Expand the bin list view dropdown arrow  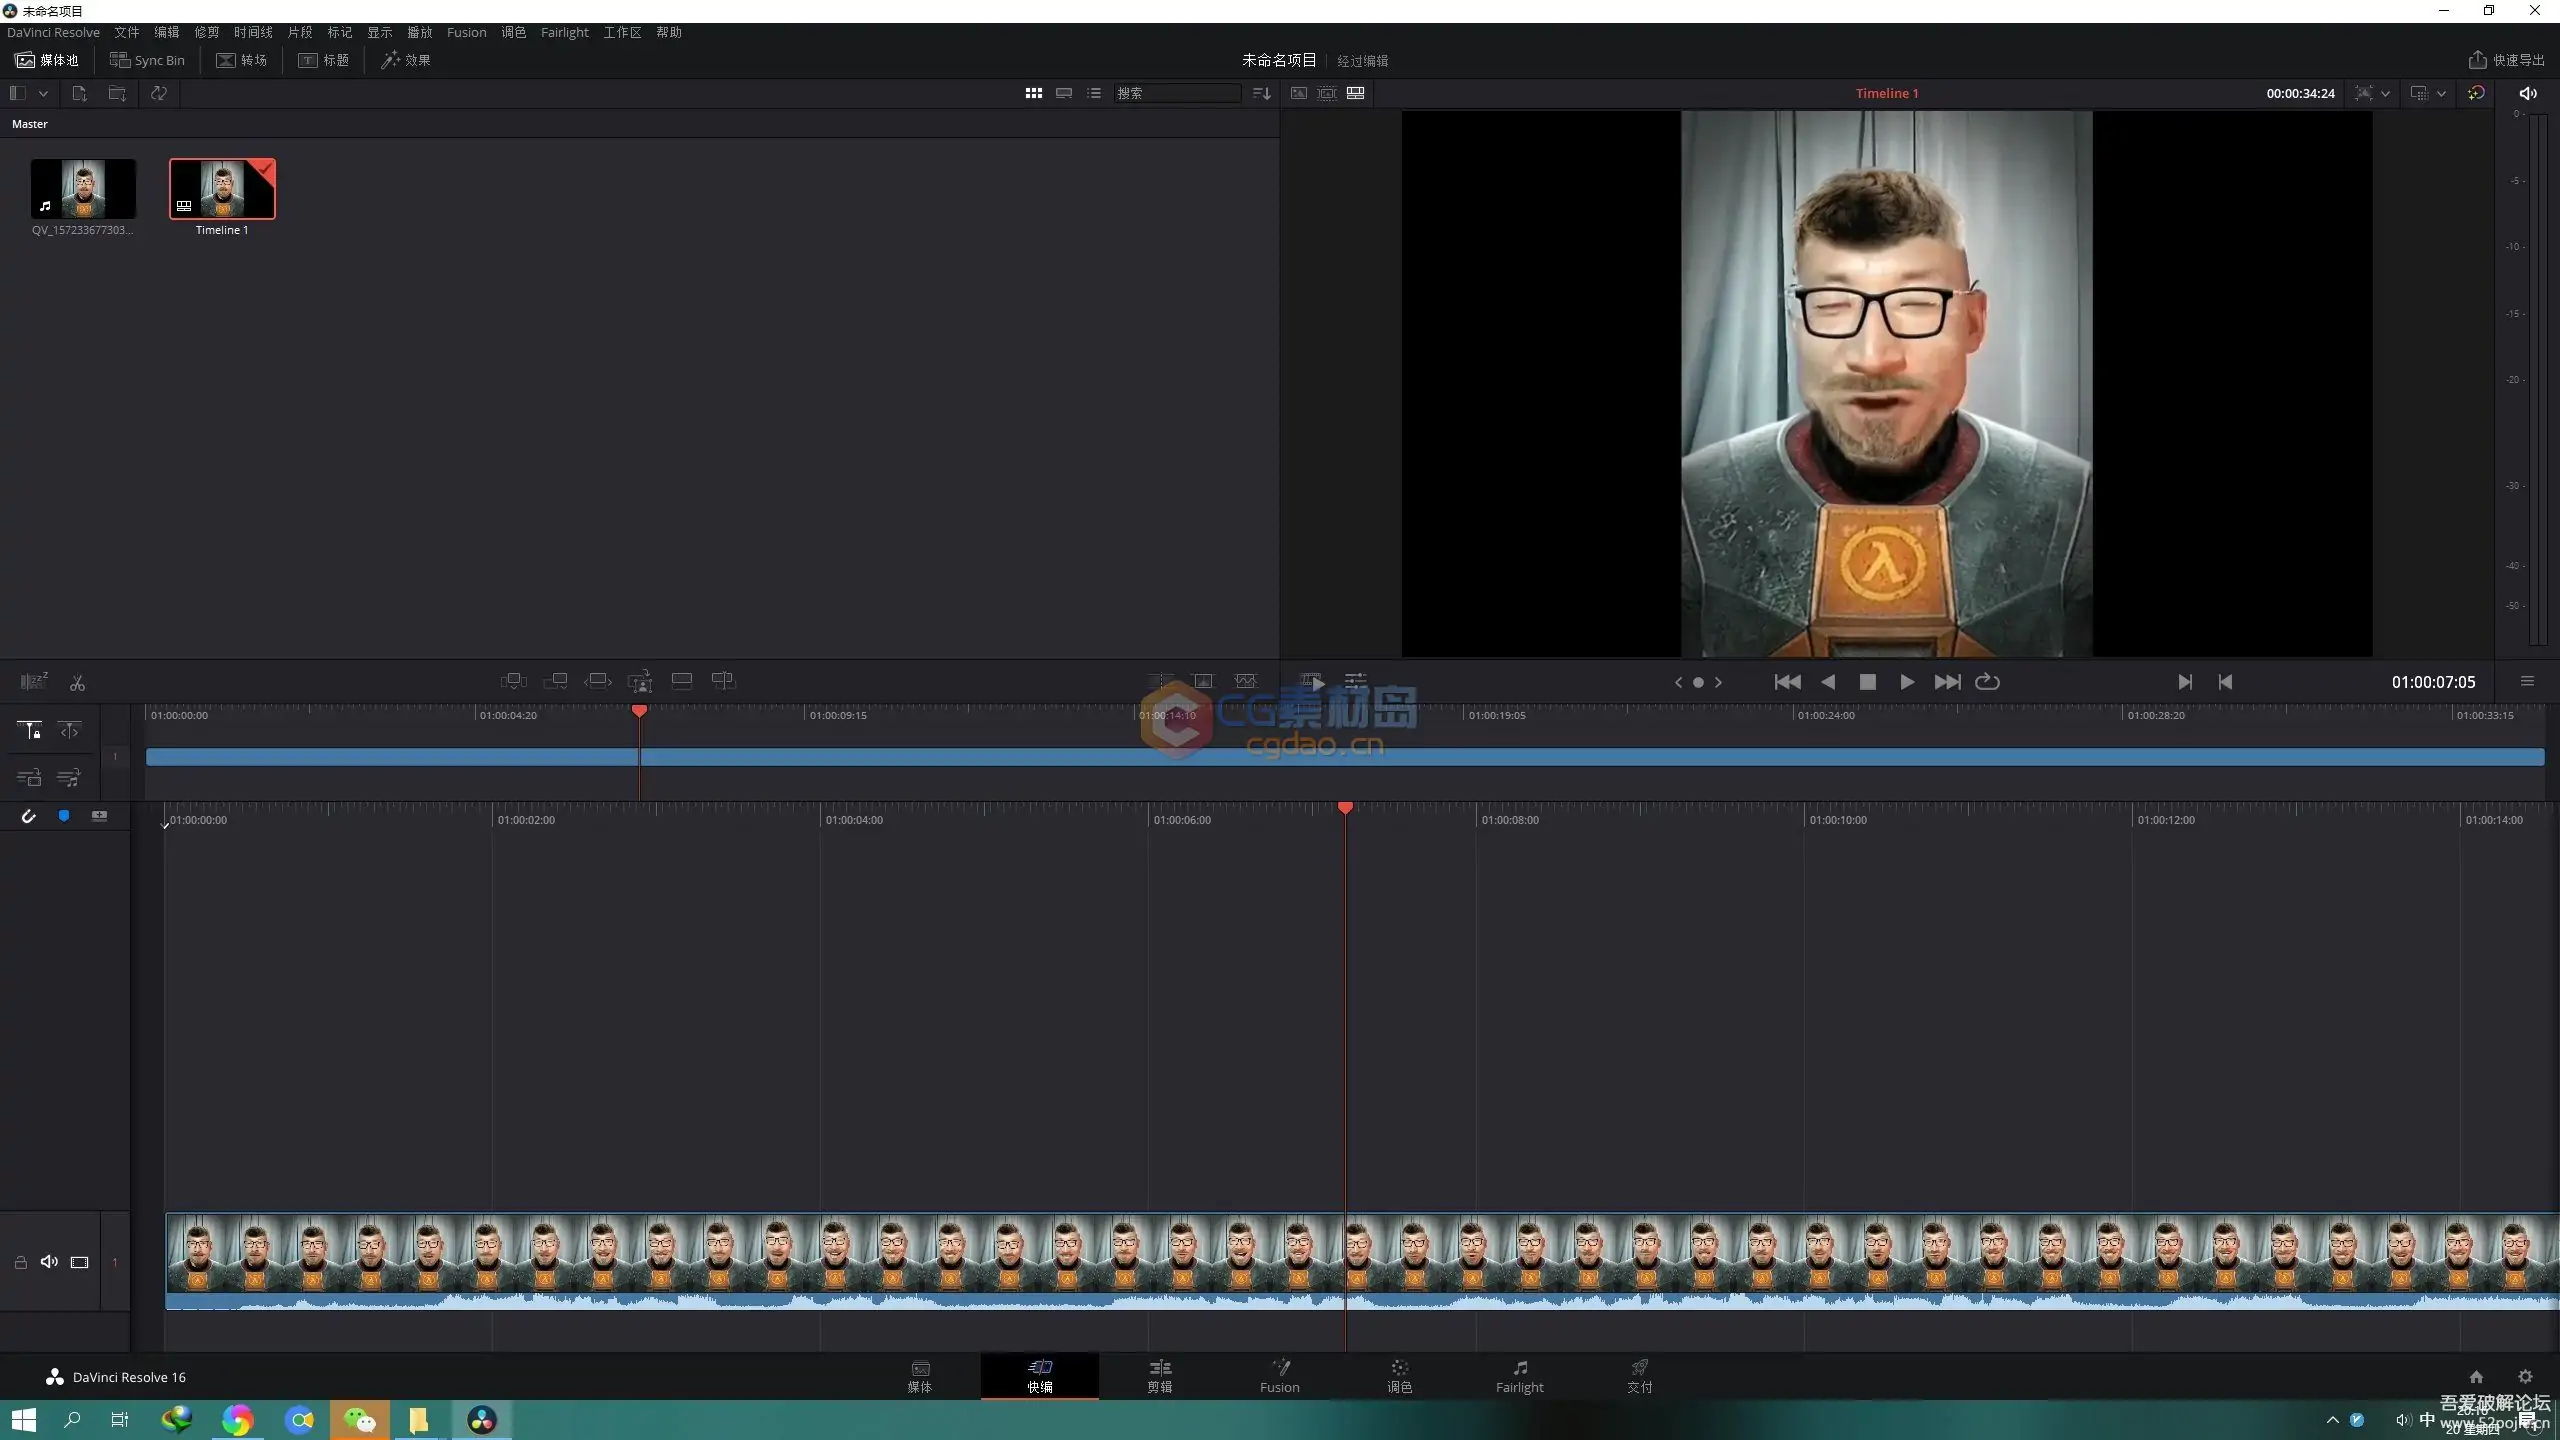click(43, 93)
